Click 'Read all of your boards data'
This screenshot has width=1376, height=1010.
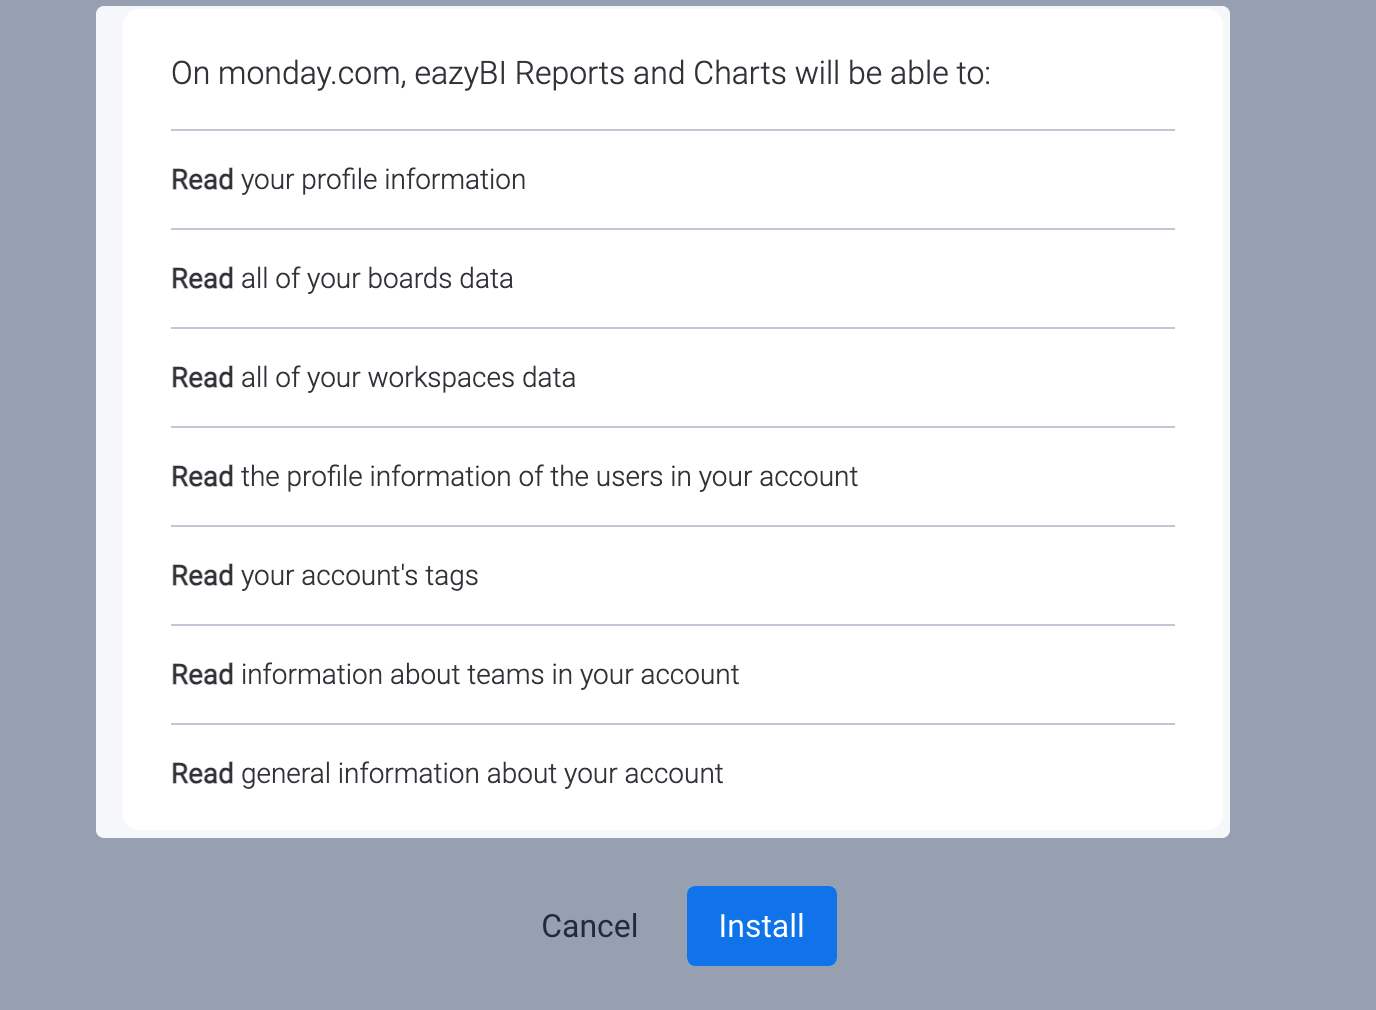[343, 279]
